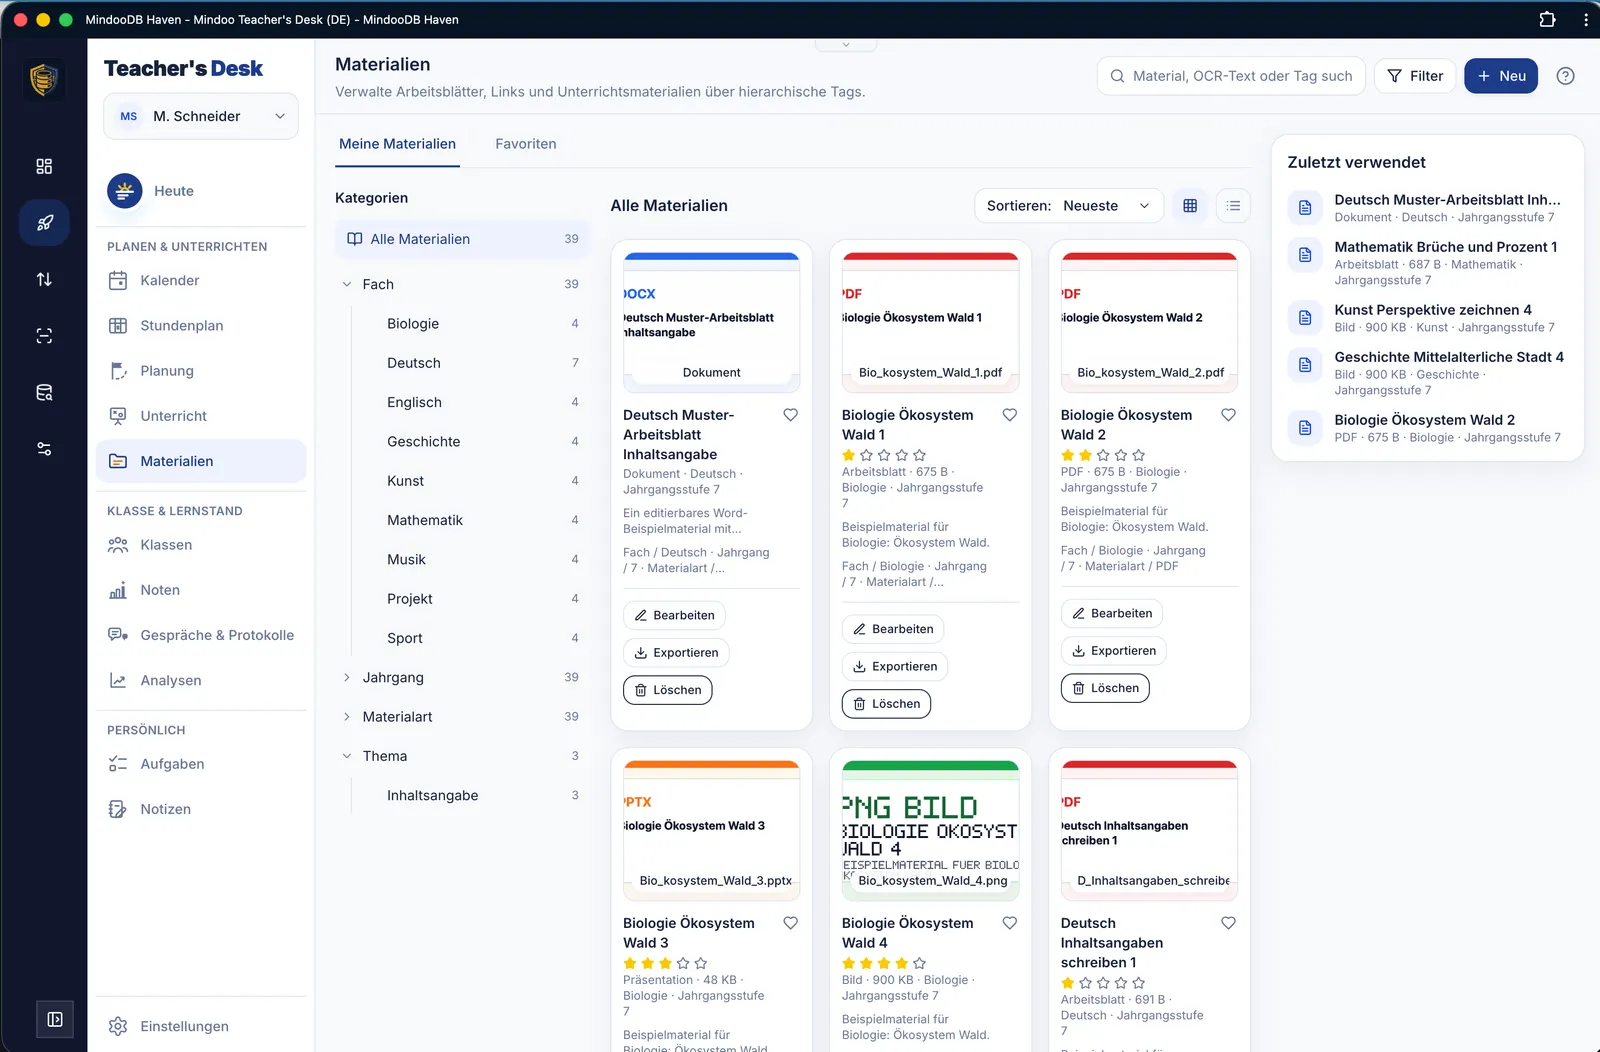Expand the Jahrgang category
The image size is (1600, 1052).
347,677
